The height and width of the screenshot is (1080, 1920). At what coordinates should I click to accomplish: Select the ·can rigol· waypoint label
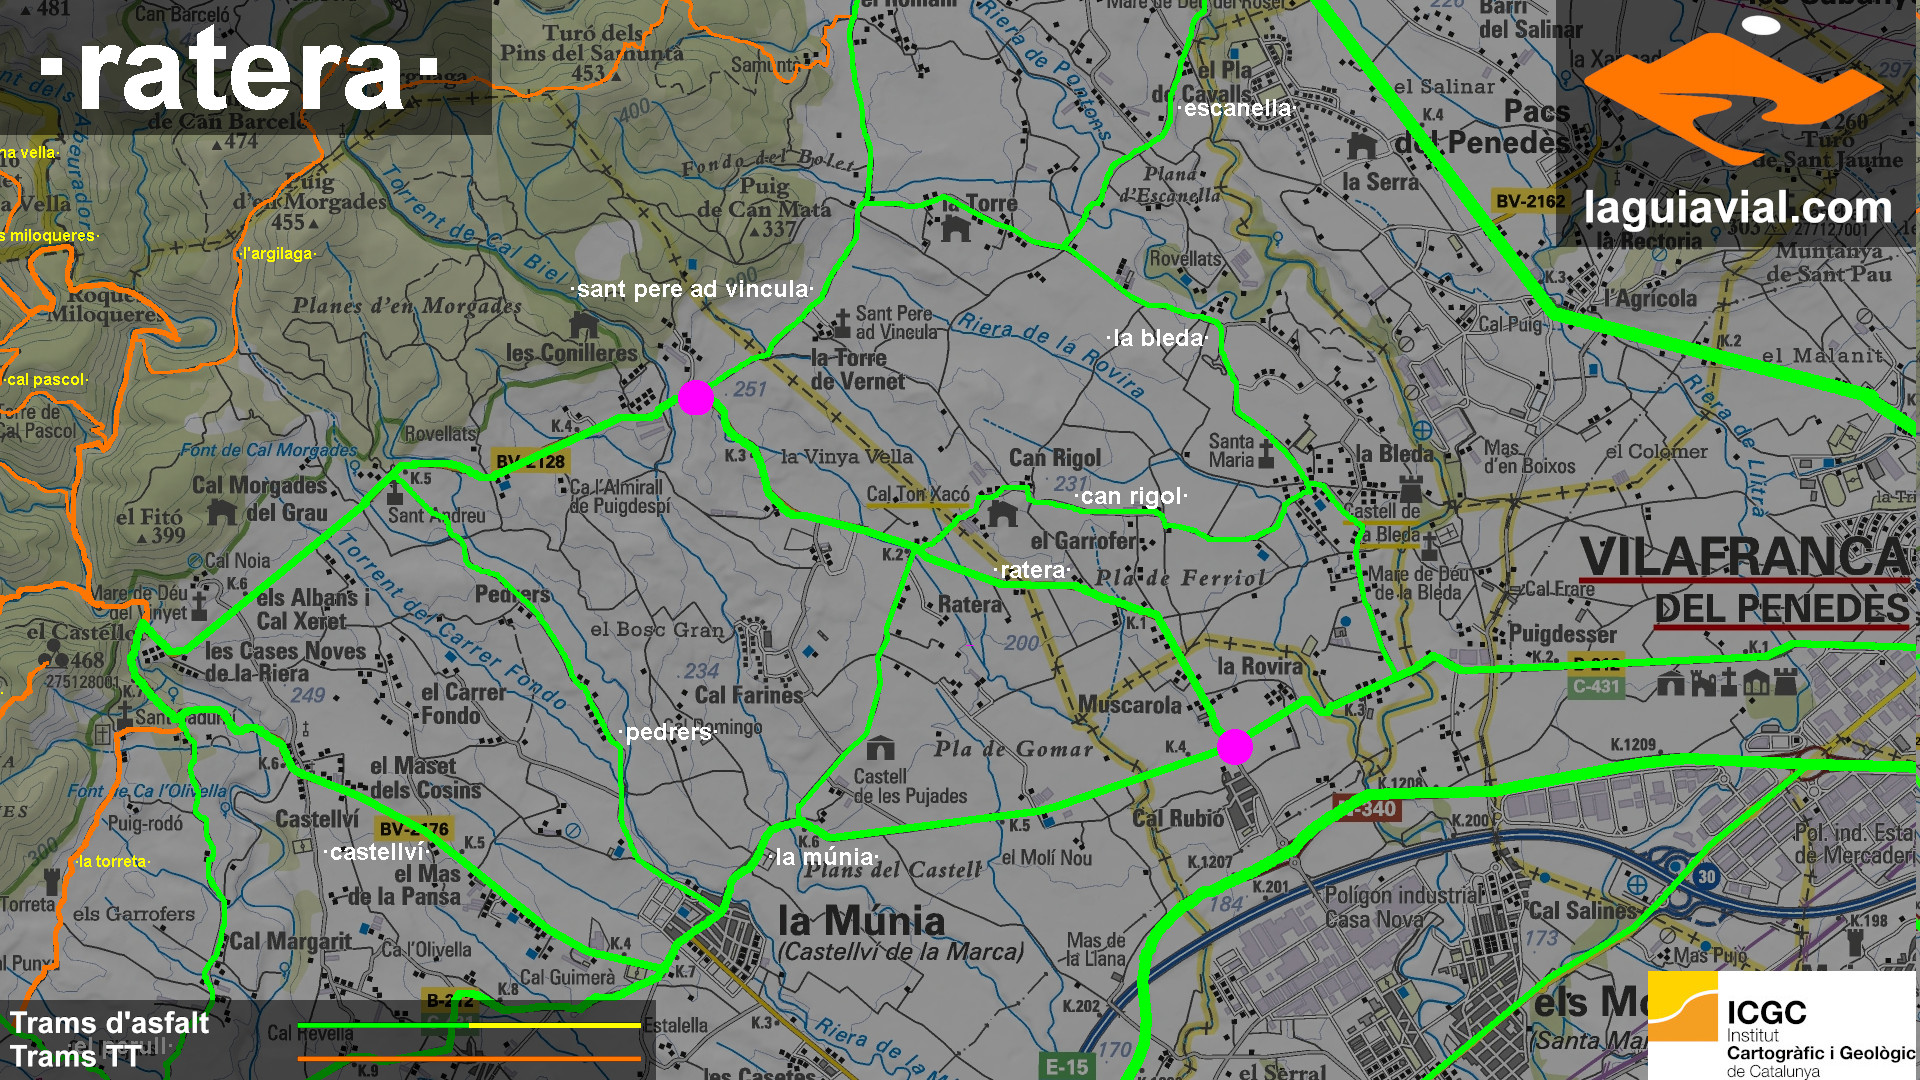click(1131, 496)
